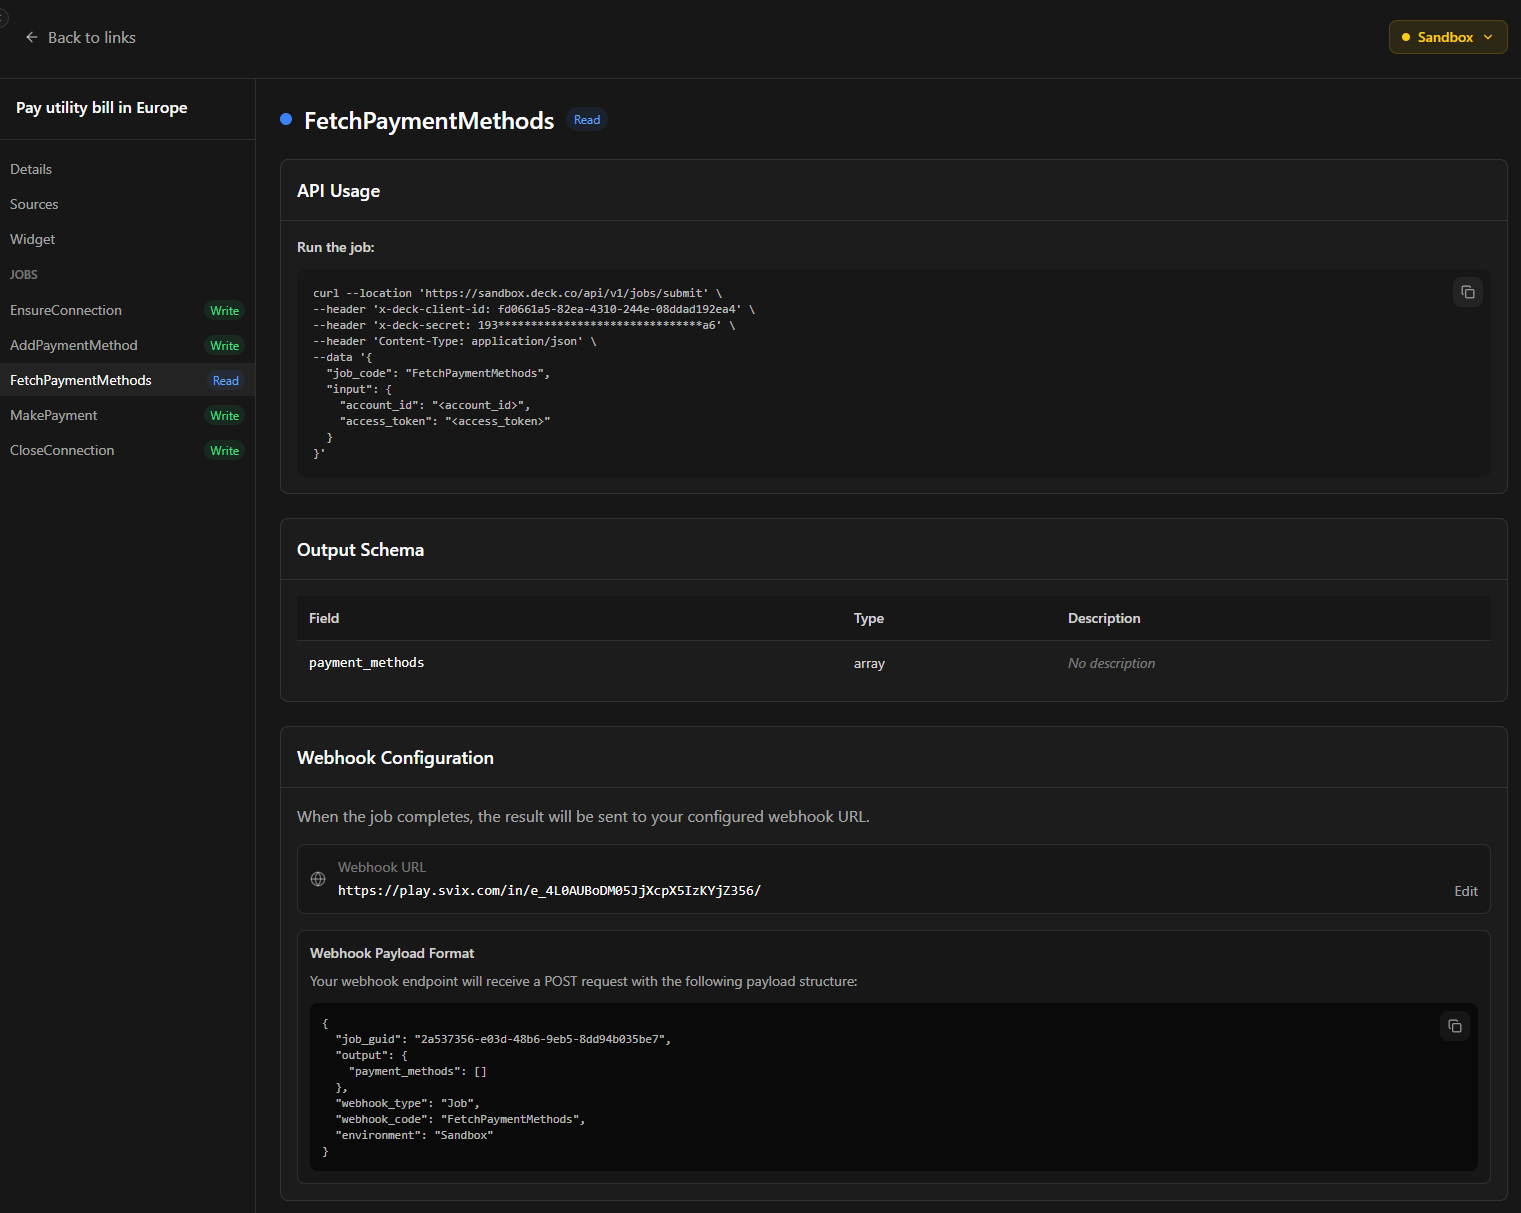
Task: Click the "payment_methods": [] payload line
Action: click(x=418, y=1071)
